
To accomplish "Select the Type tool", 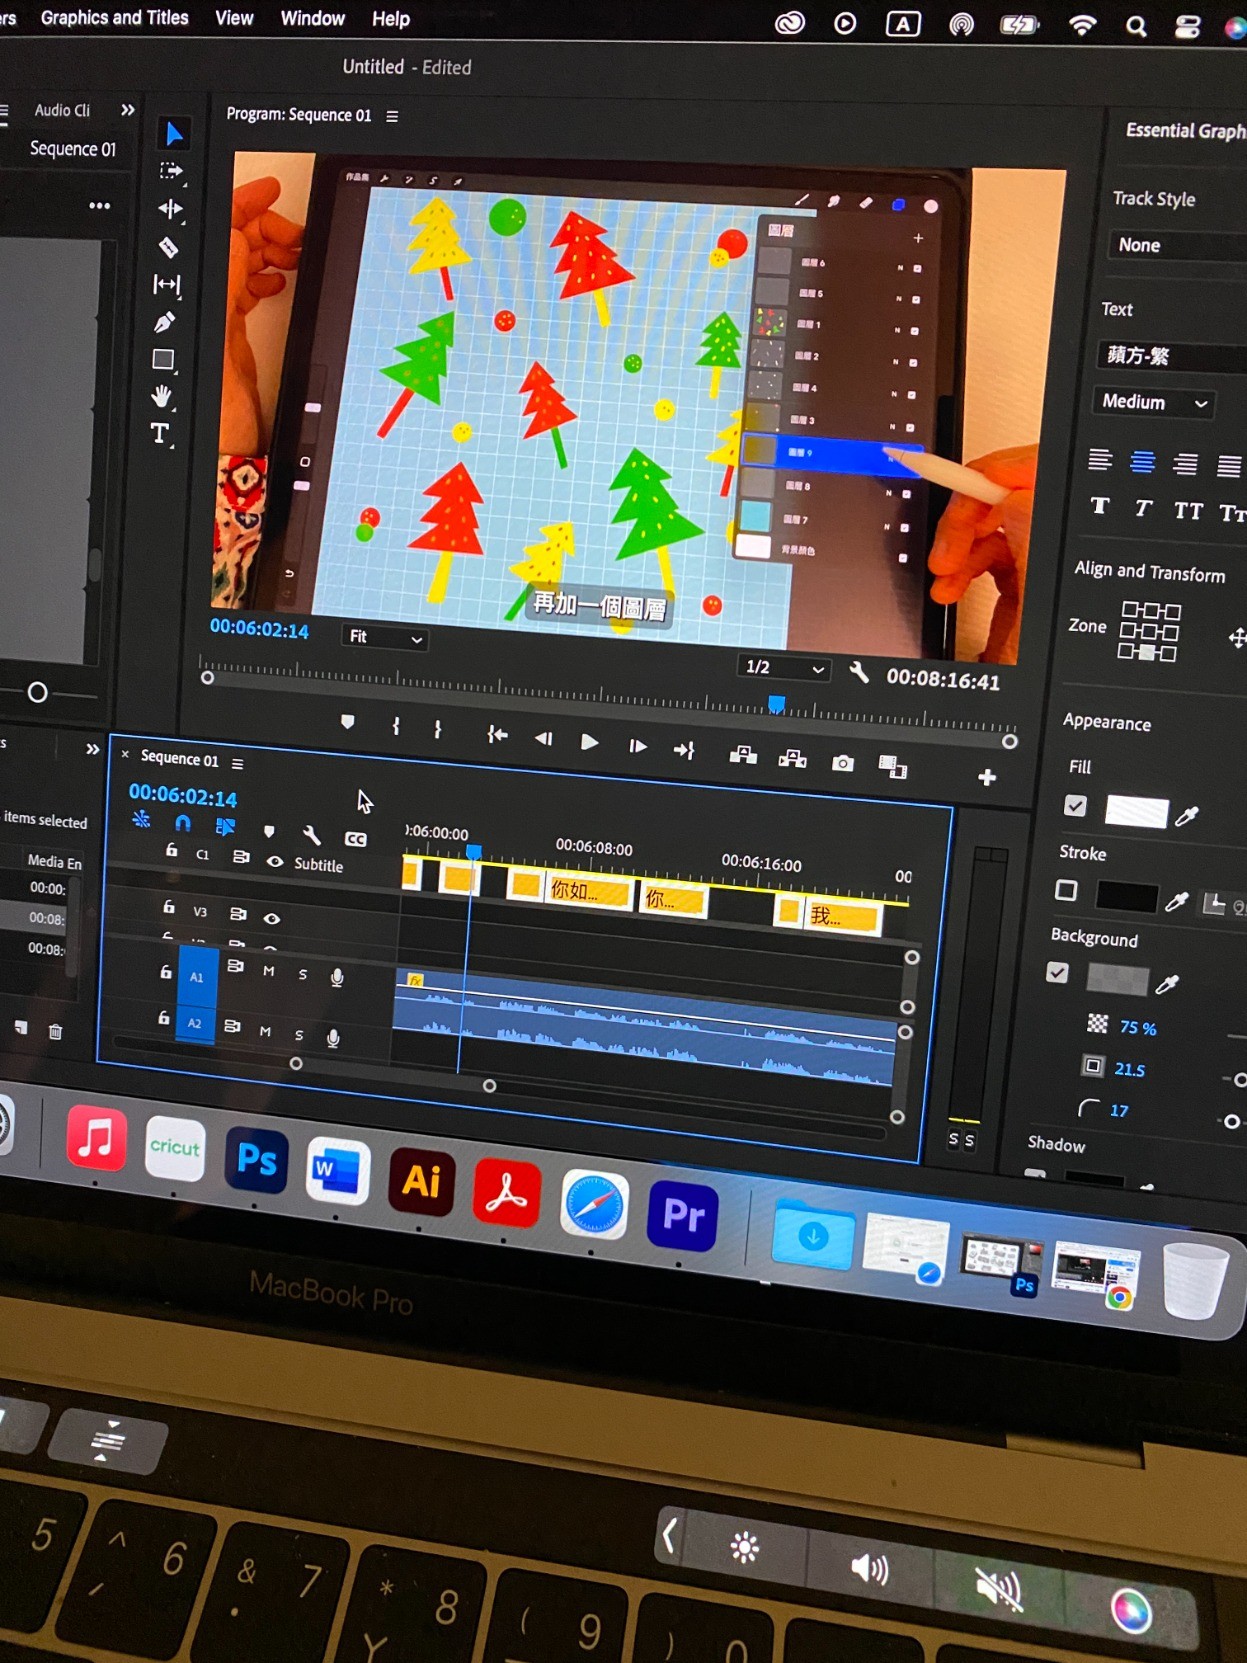I will click(160, 433).
